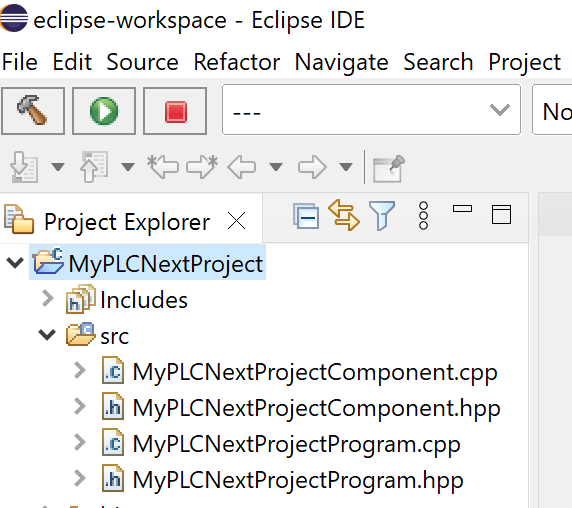
Task: Expand the Includes node
Action: coord(48,298)
